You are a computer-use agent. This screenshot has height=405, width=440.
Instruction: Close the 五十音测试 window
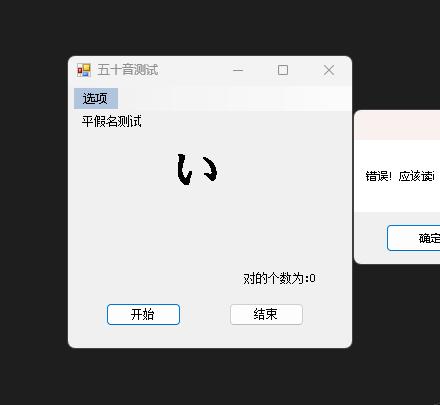point(329,70)
